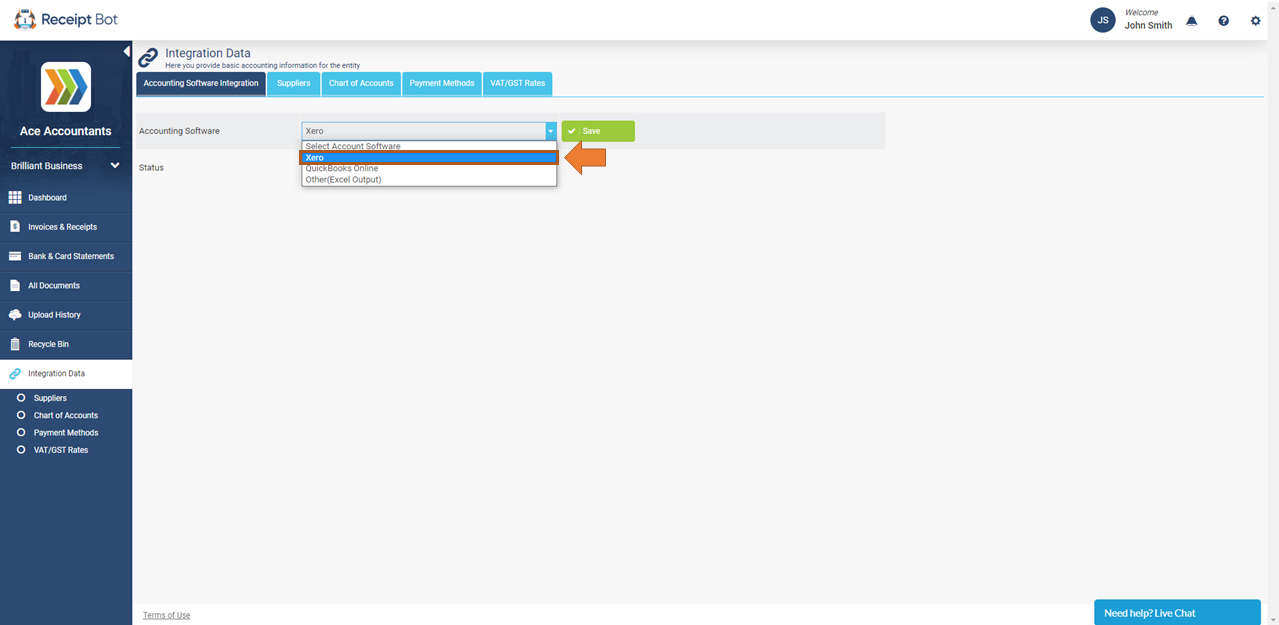This screenshot has height=625, width=1279.
Task: Switch to the Suppliers tab
Action: [294, 84]
